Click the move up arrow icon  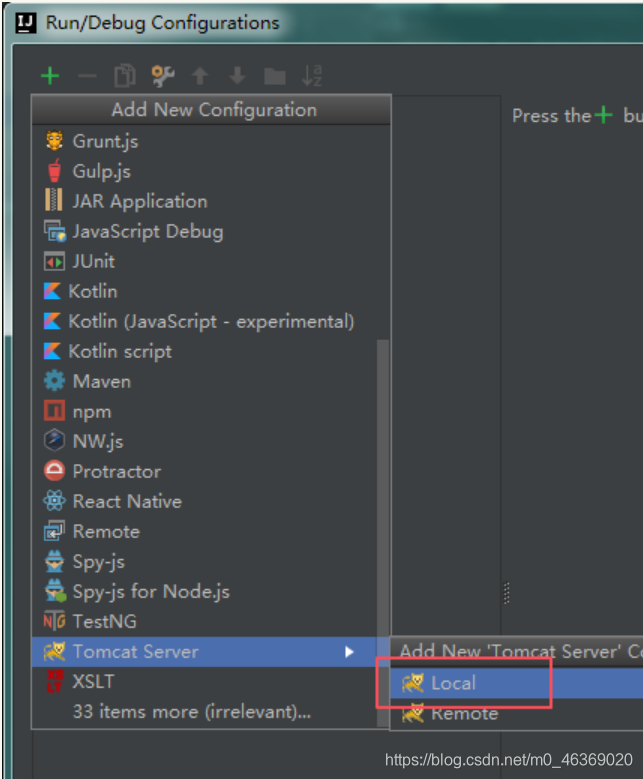(x=200, y=76)
